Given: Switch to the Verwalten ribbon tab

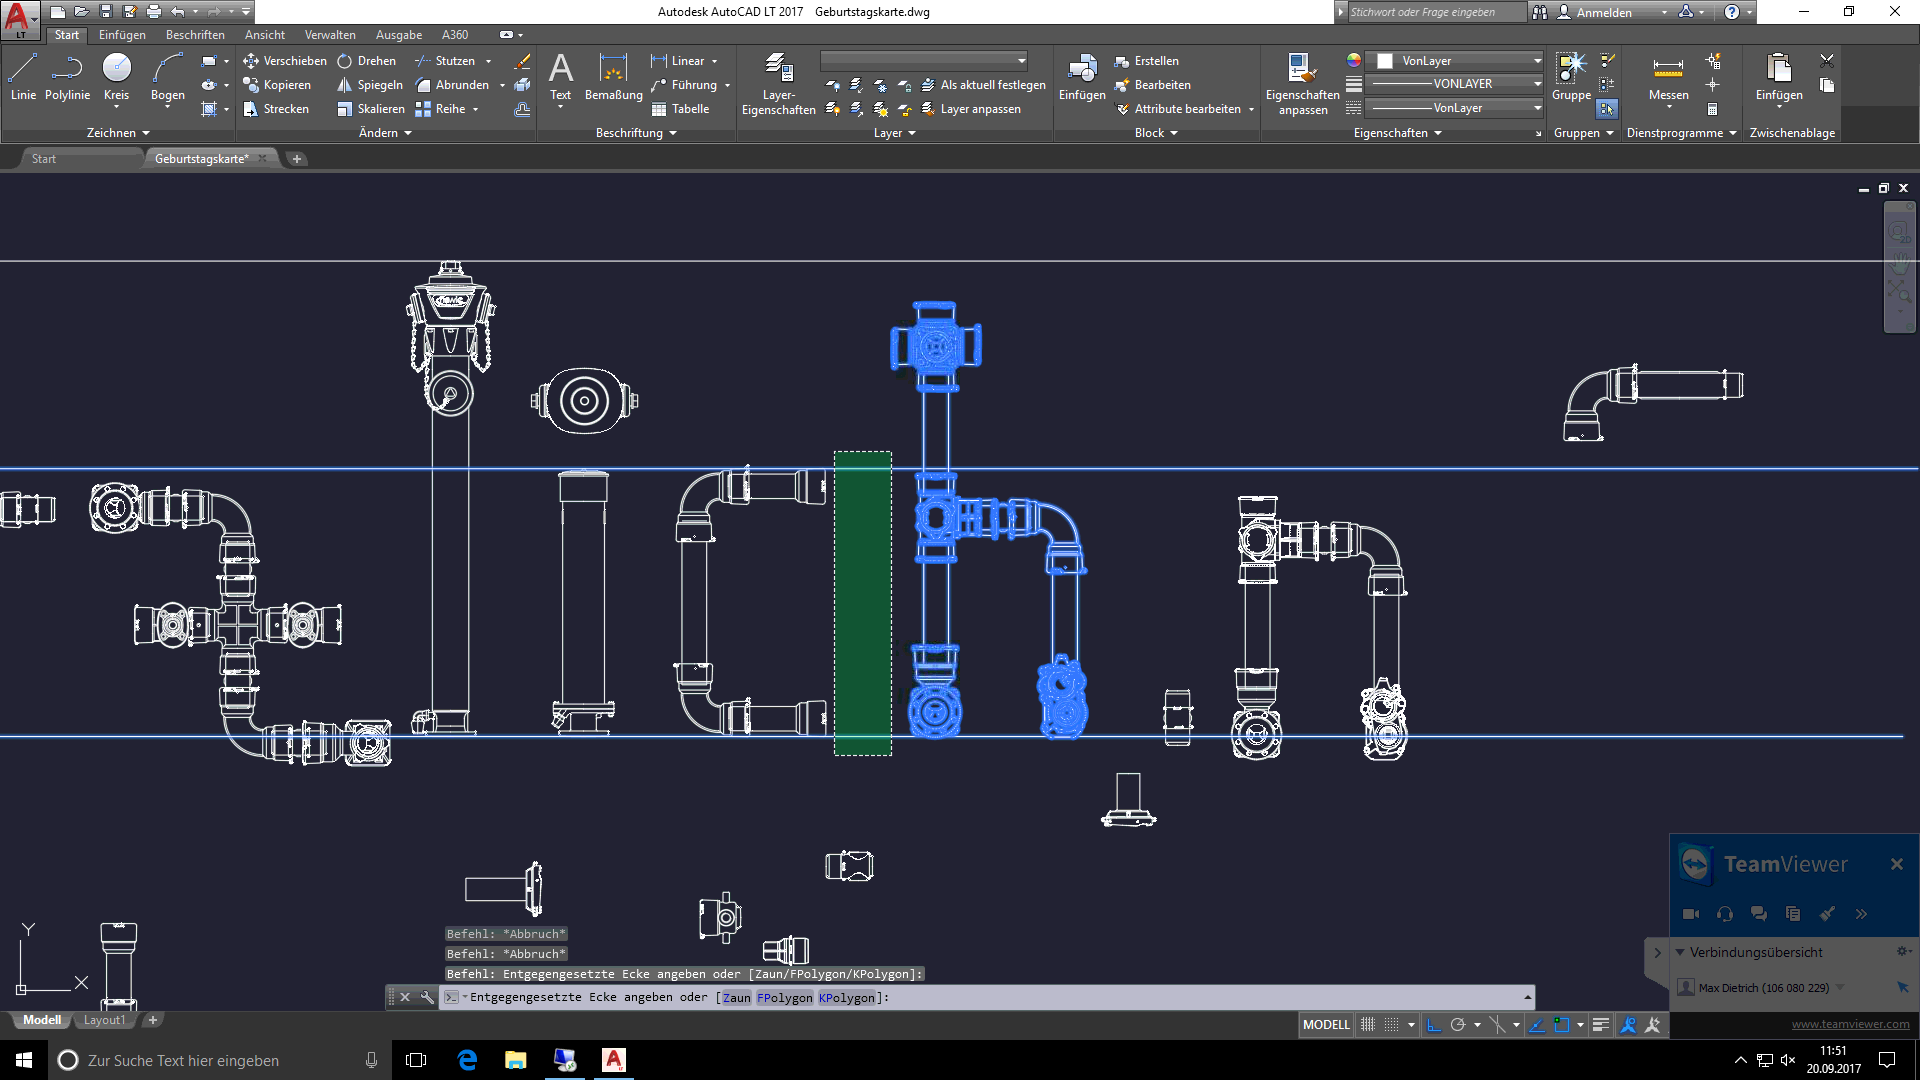Looking at the screenshot, I should (x=330, y=35).
